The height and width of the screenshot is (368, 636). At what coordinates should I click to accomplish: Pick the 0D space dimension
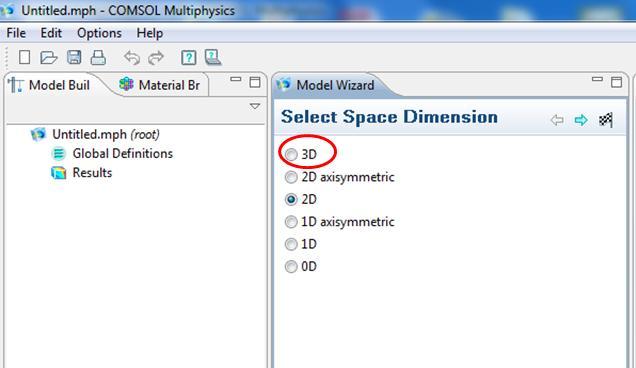pyautogui.click(x=291, y=267)
